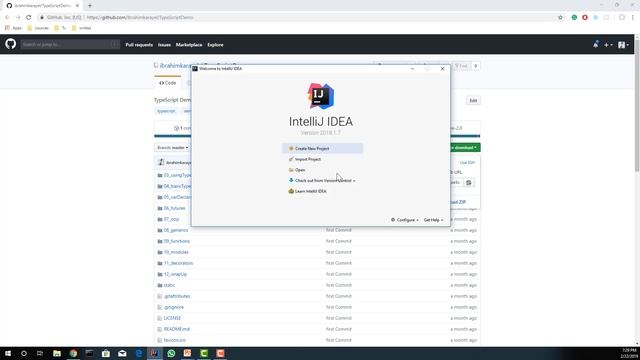This screenshot has height=360, width=640.
Task: Open Issues in GitHub header
Action: [x=164, y=45]
